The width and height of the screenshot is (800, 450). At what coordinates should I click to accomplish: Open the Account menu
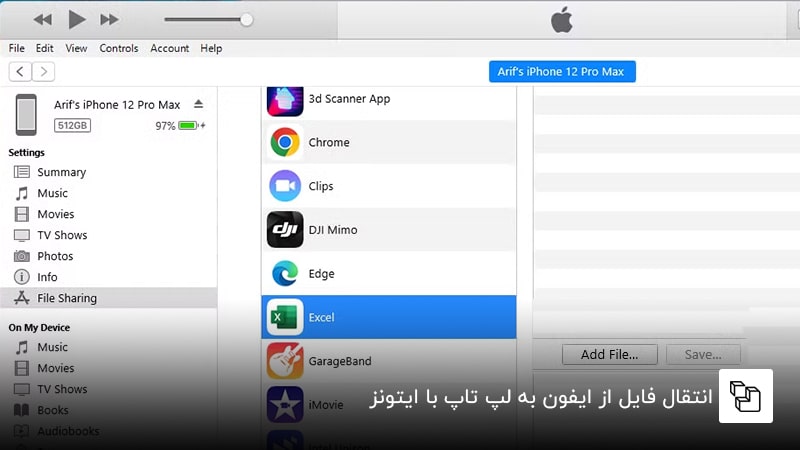point(169,48)
